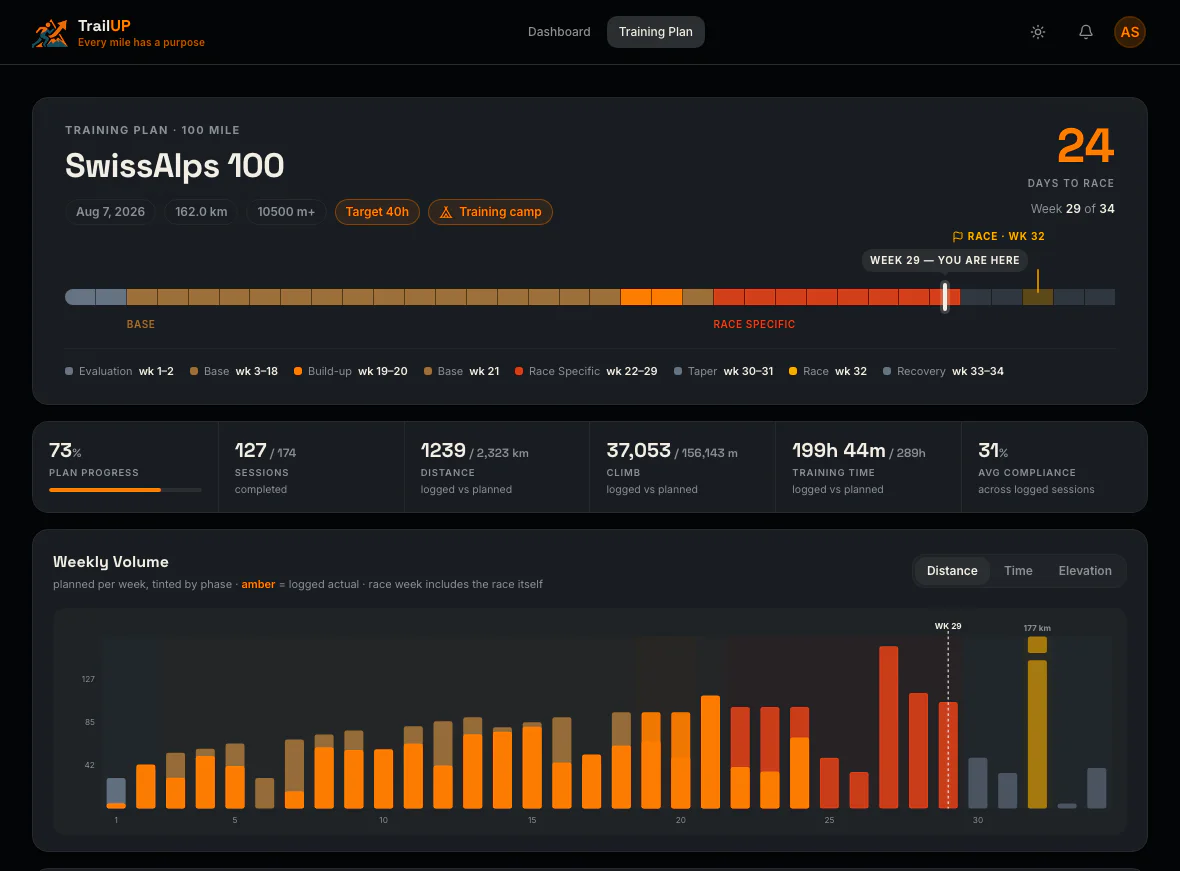Select the Training Plan tab
The height and width of the screenshot is (871, 1180).
click(655, 32)
